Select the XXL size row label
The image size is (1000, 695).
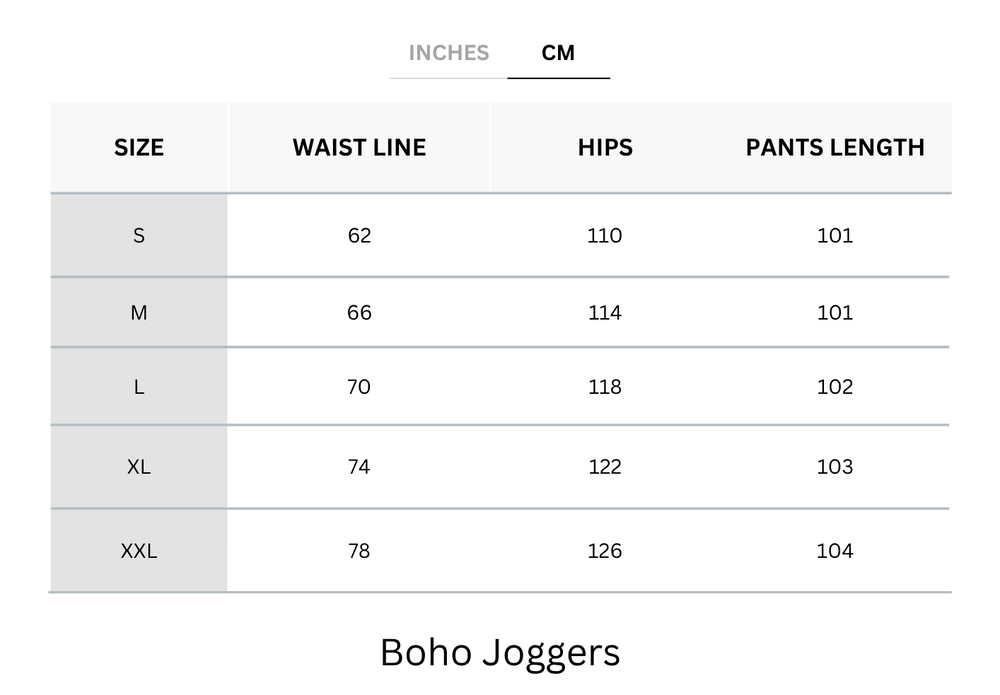(x=139, y=551)
